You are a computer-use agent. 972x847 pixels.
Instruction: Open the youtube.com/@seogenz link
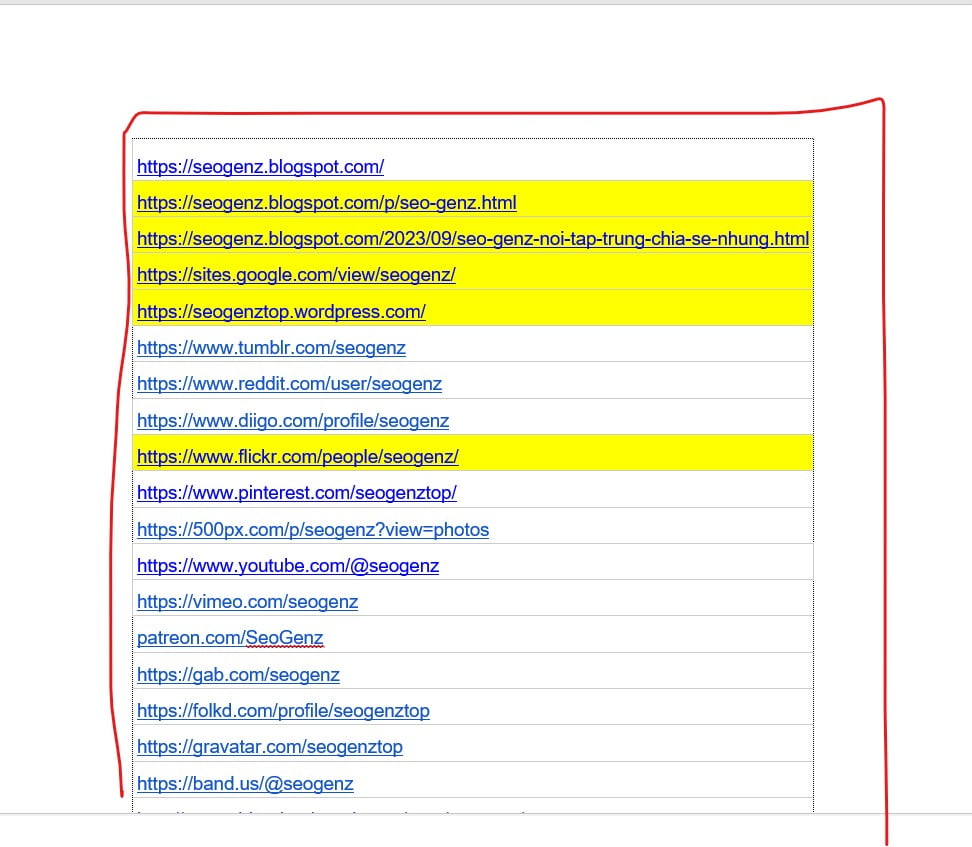tap(288, 565)
